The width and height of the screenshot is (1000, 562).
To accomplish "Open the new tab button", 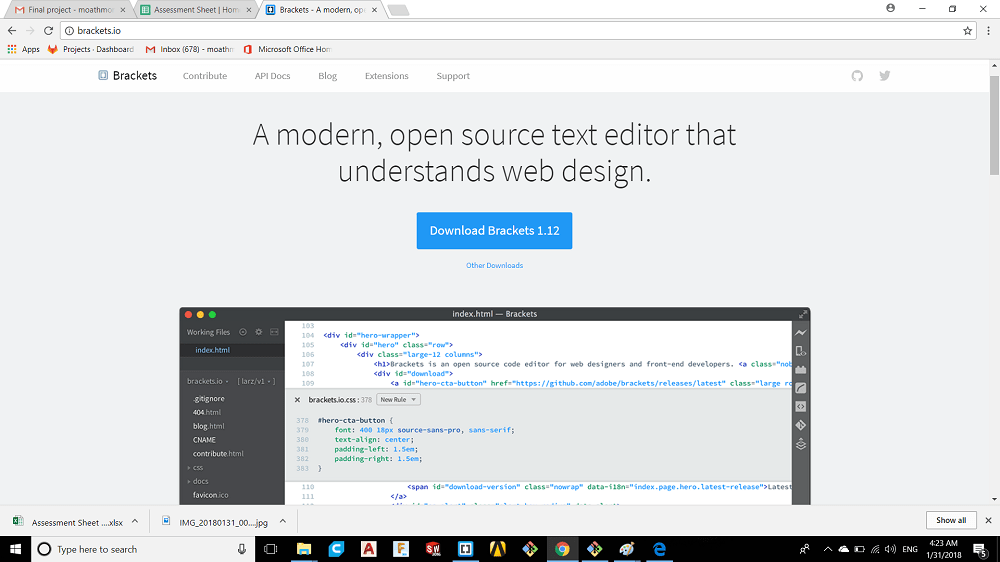I will click(399, 10).
